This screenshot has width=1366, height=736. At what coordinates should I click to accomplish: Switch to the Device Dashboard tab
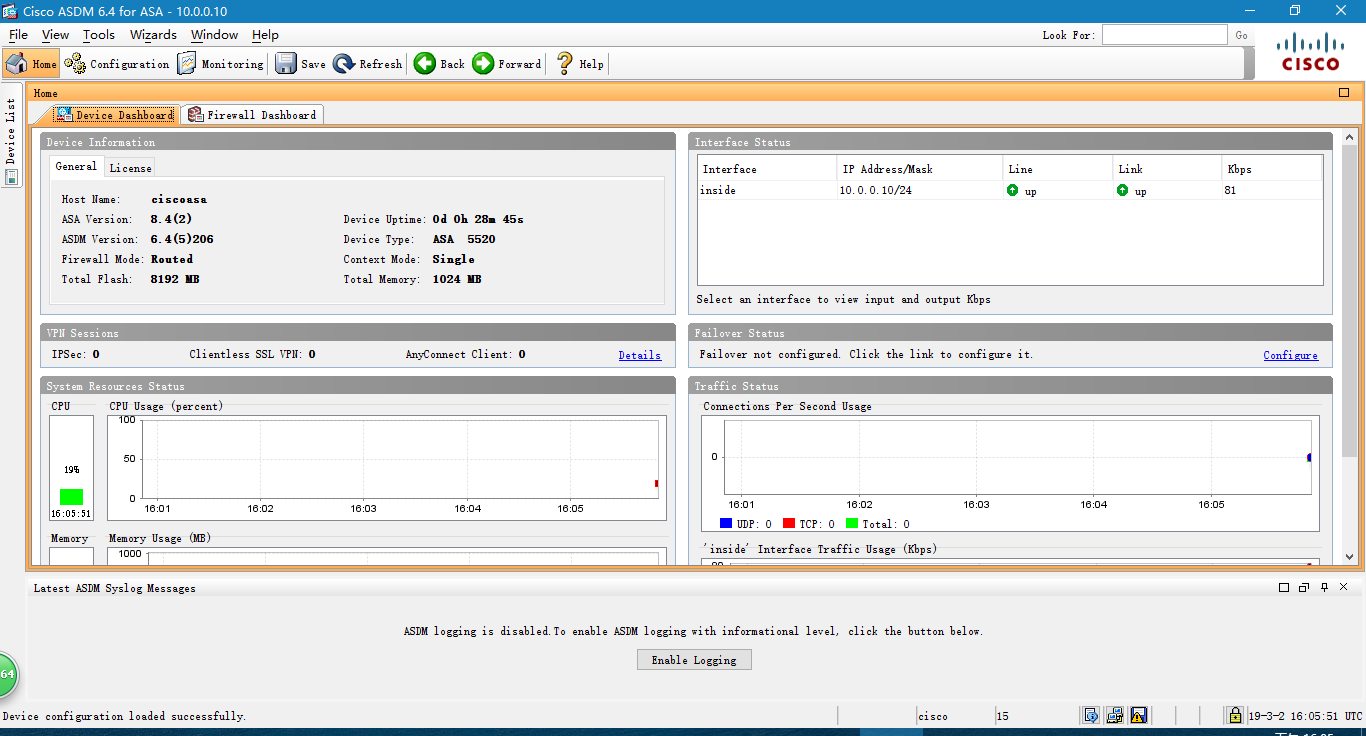(x=115, y=115)
